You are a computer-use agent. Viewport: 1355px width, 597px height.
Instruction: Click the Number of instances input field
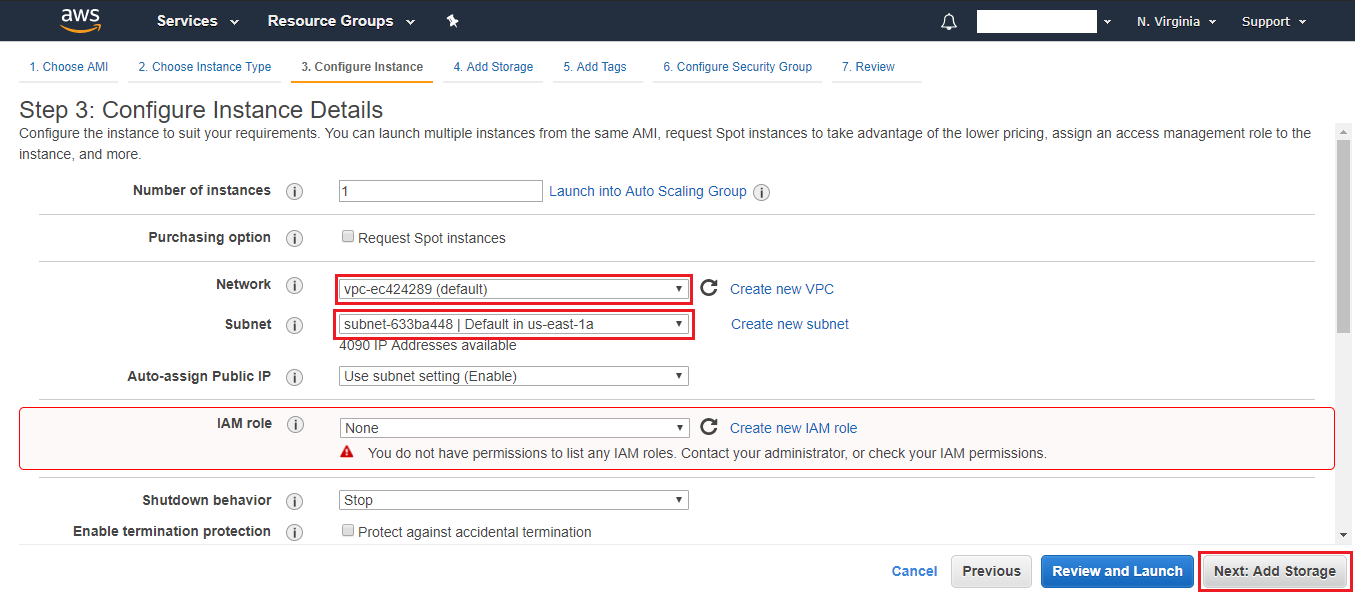pyautogui.click(x=440, y=191)
